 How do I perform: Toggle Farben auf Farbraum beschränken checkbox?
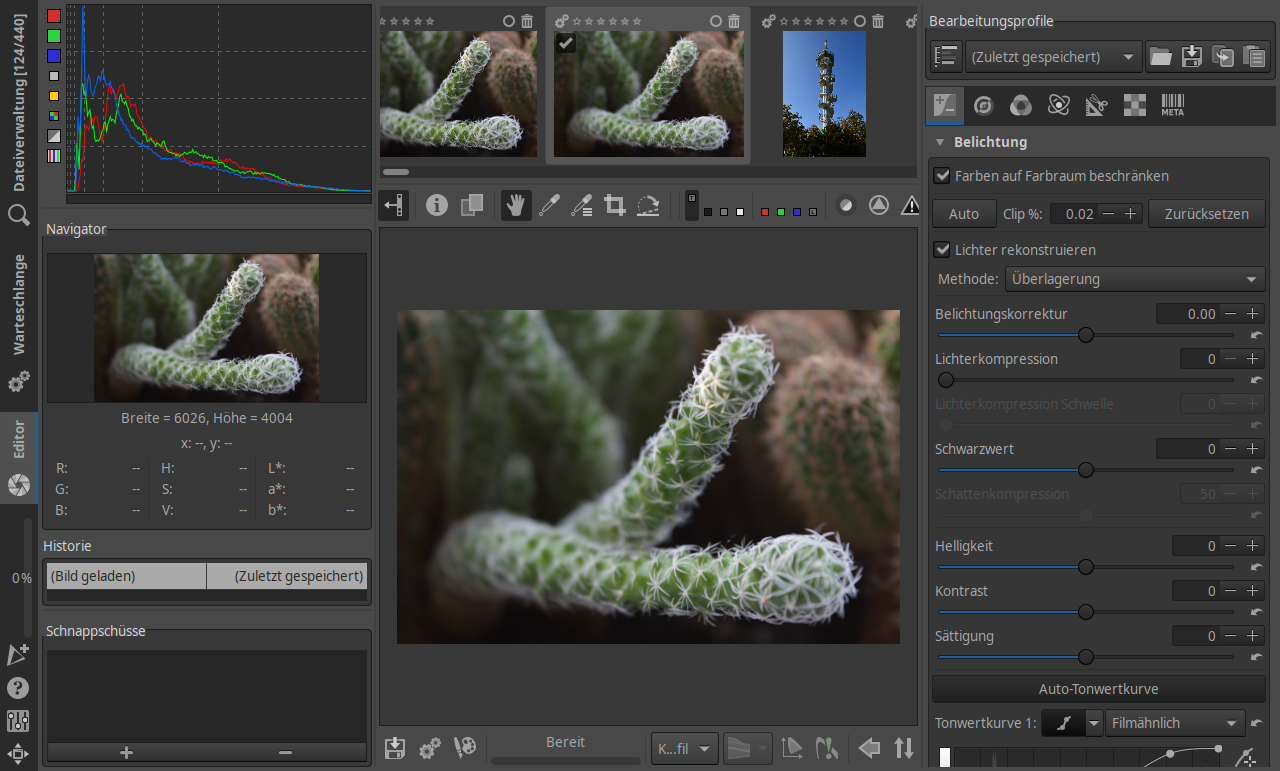(x=942, y=176)
